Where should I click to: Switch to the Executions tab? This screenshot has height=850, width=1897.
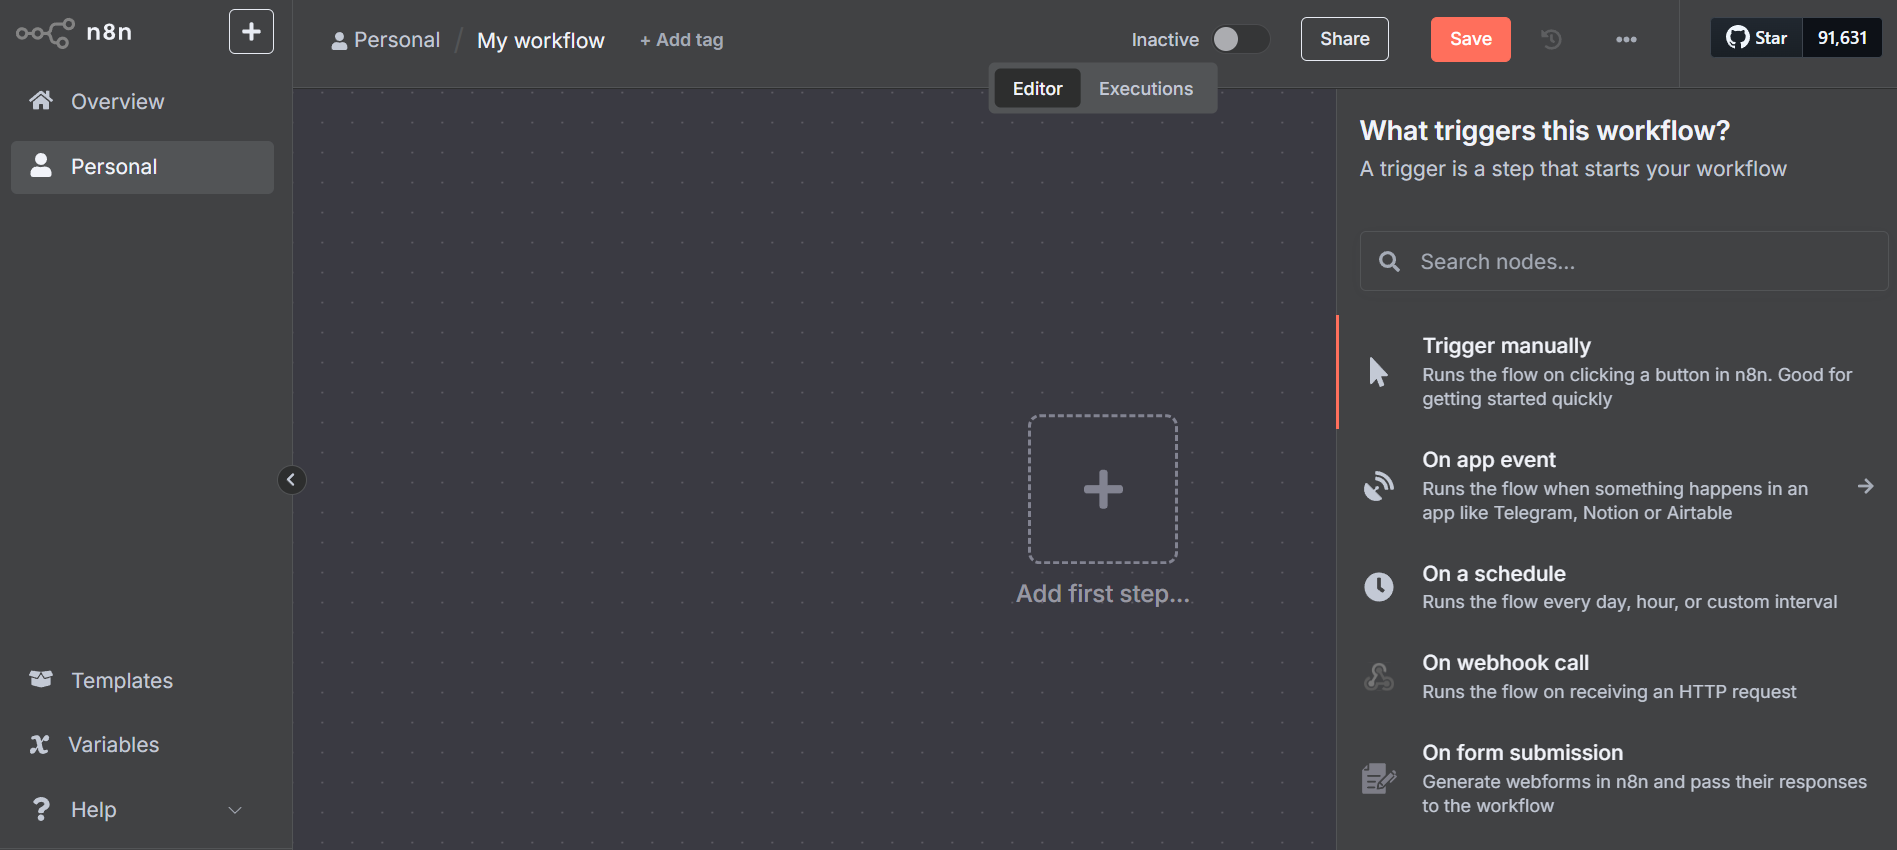(1146, 89)
